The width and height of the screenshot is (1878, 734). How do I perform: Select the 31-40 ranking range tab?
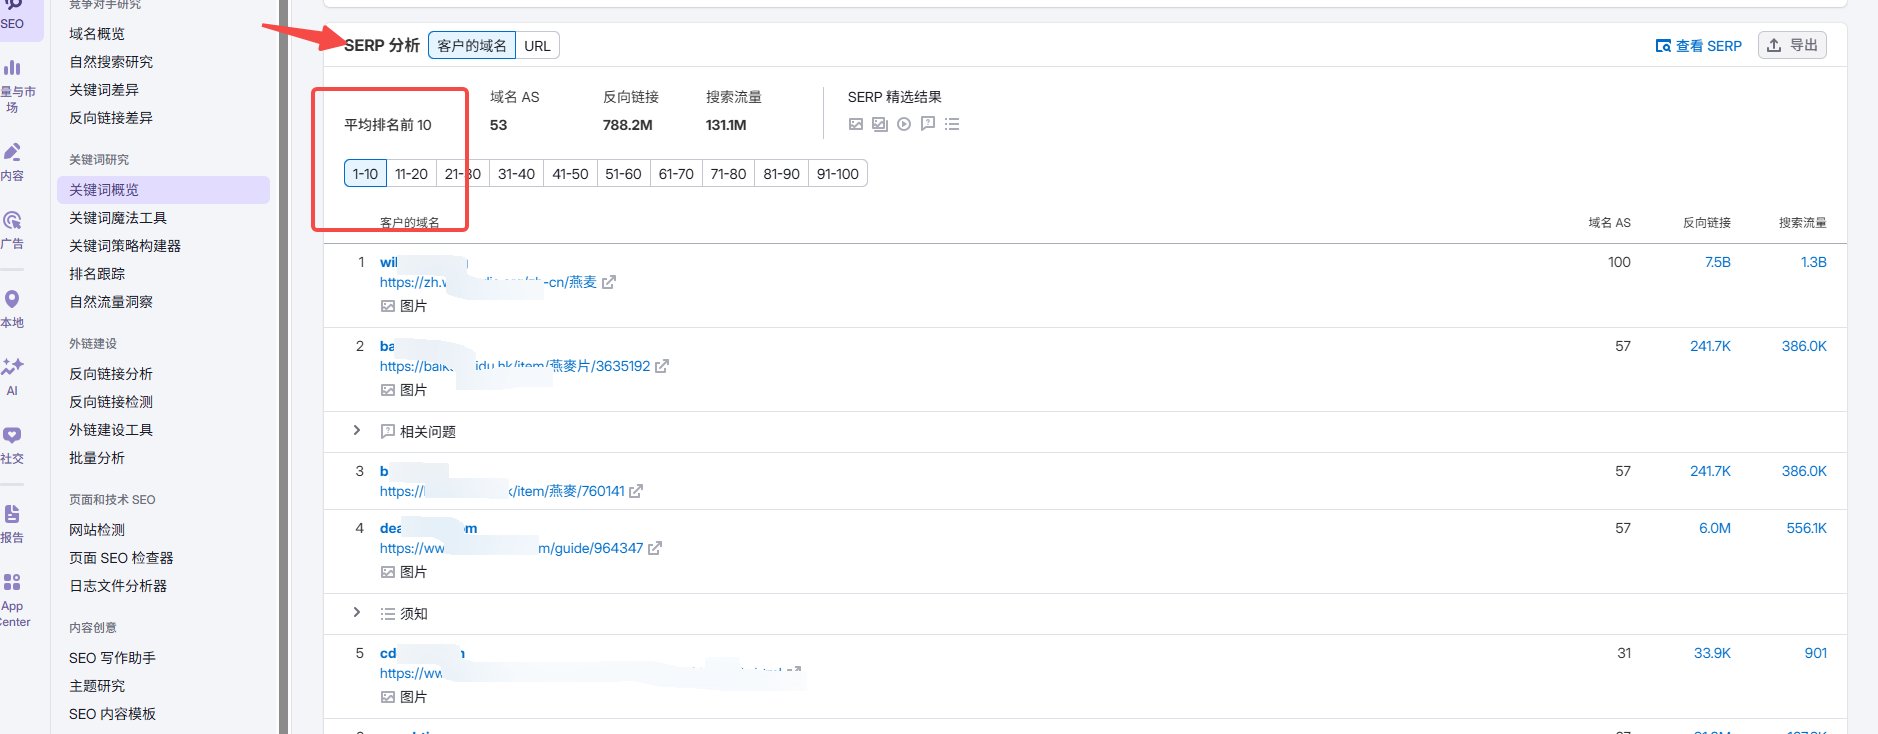(x=516, y=174)
